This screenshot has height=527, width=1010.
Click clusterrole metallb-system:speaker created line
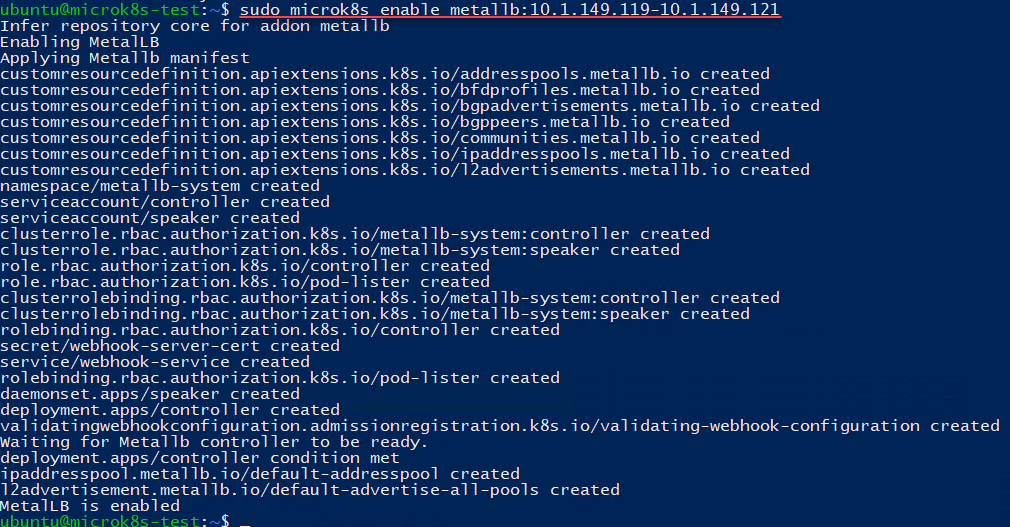click(x=340, y=250)
